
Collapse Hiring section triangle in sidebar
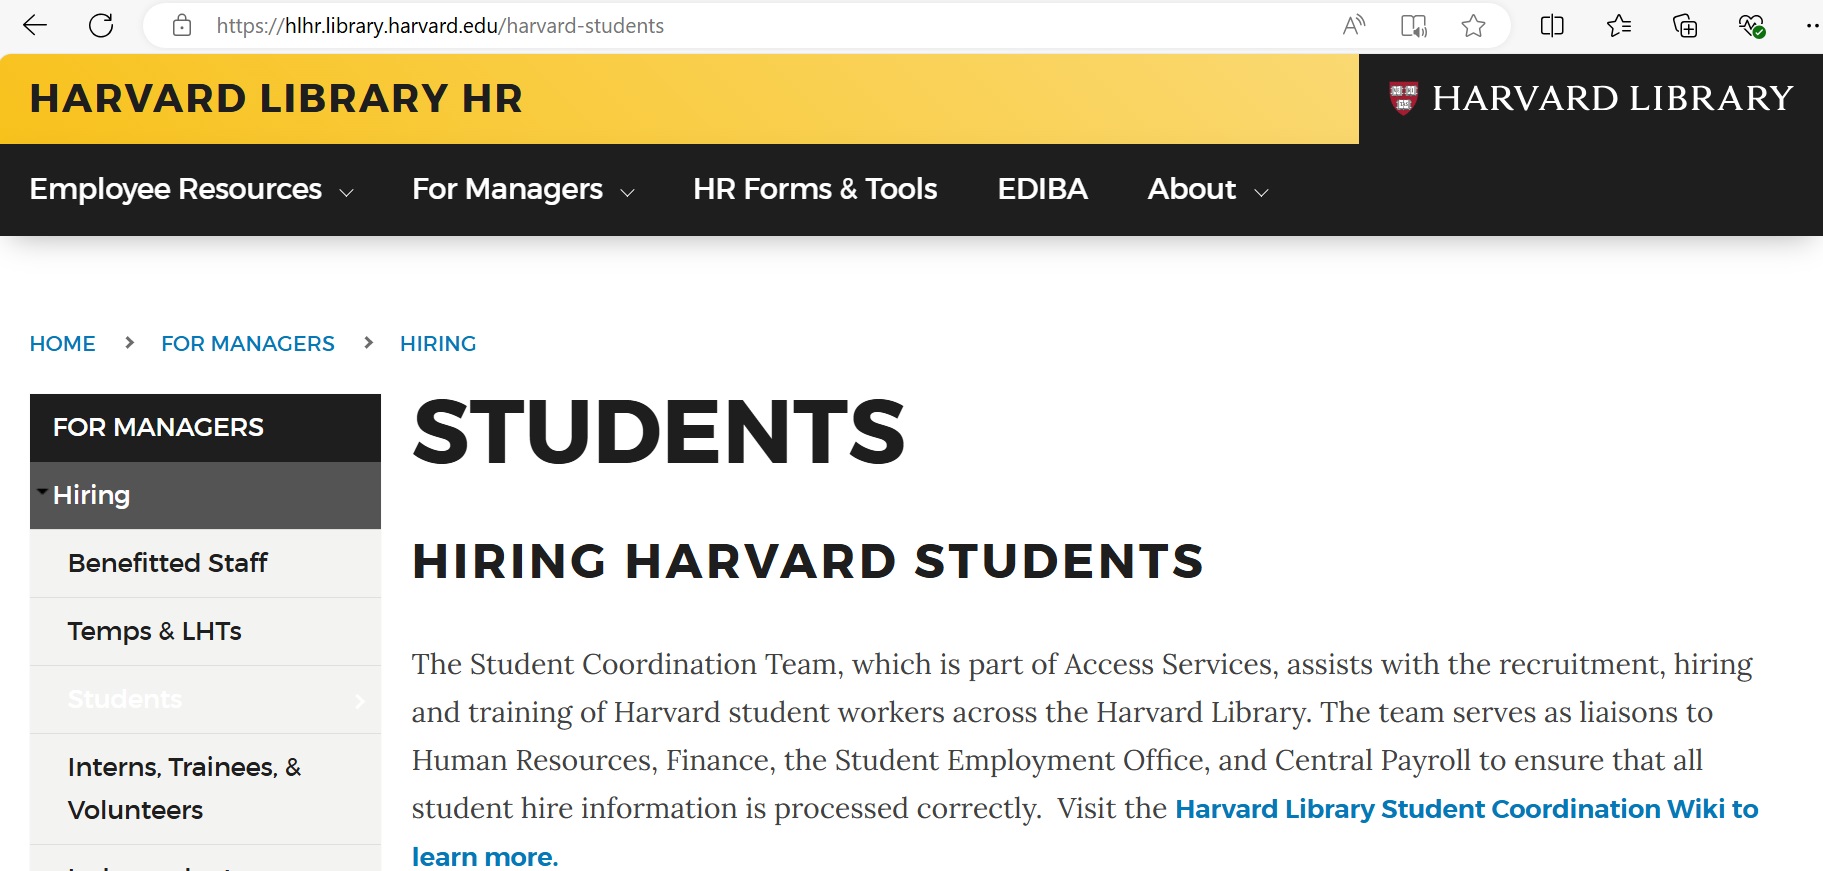(42, 492)
